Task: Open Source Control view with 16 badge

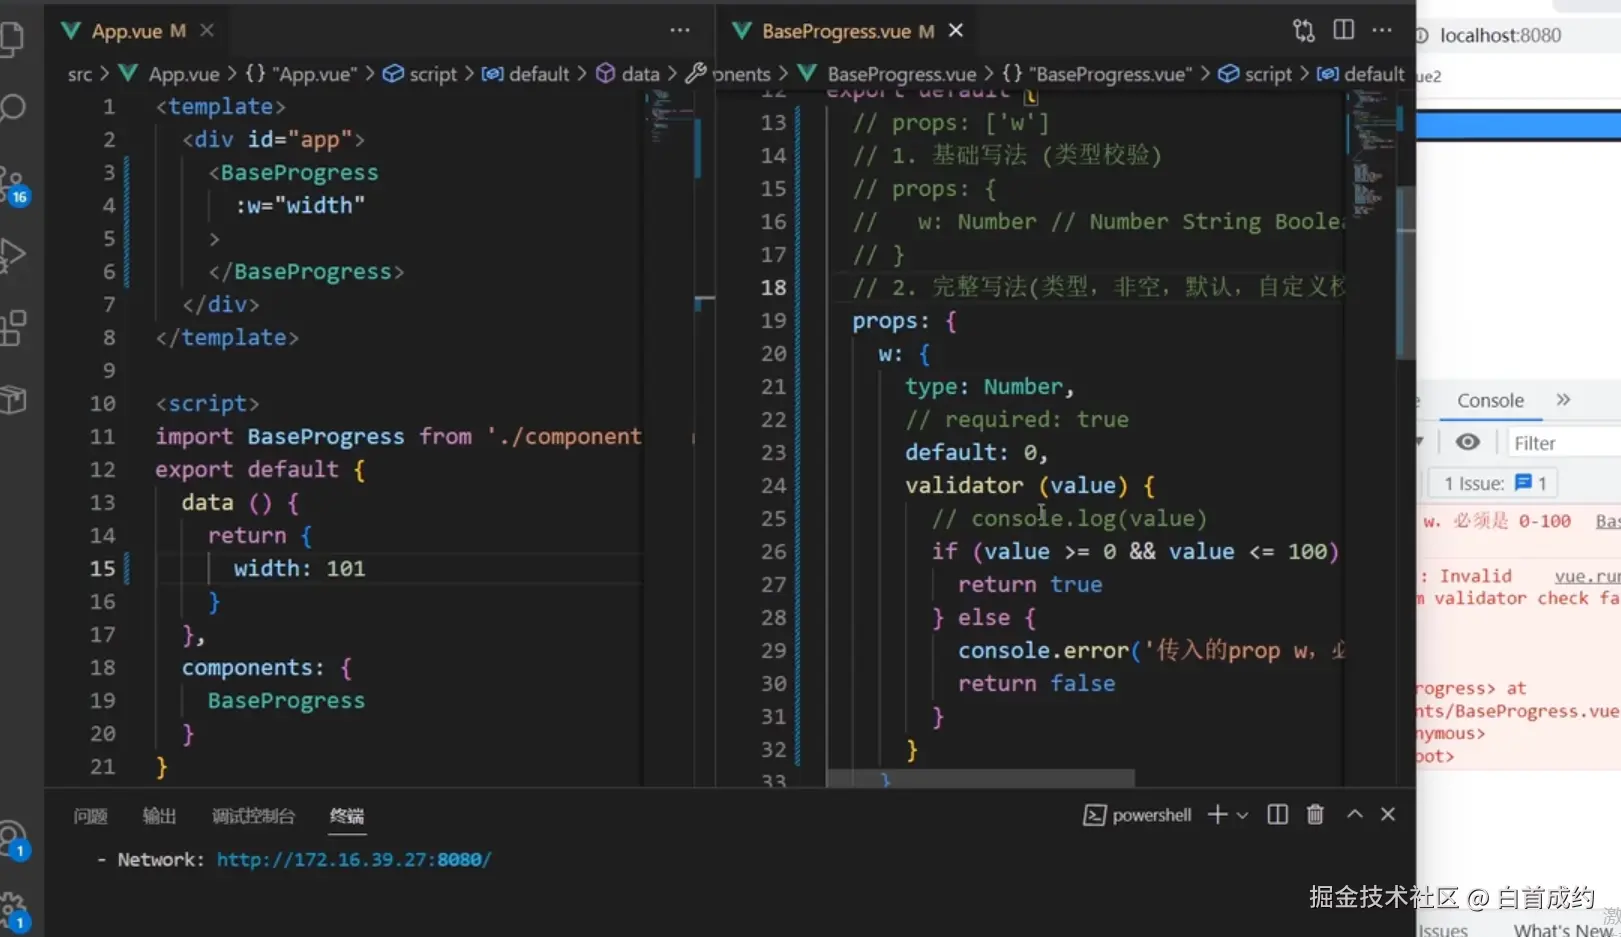Action: 14,184
